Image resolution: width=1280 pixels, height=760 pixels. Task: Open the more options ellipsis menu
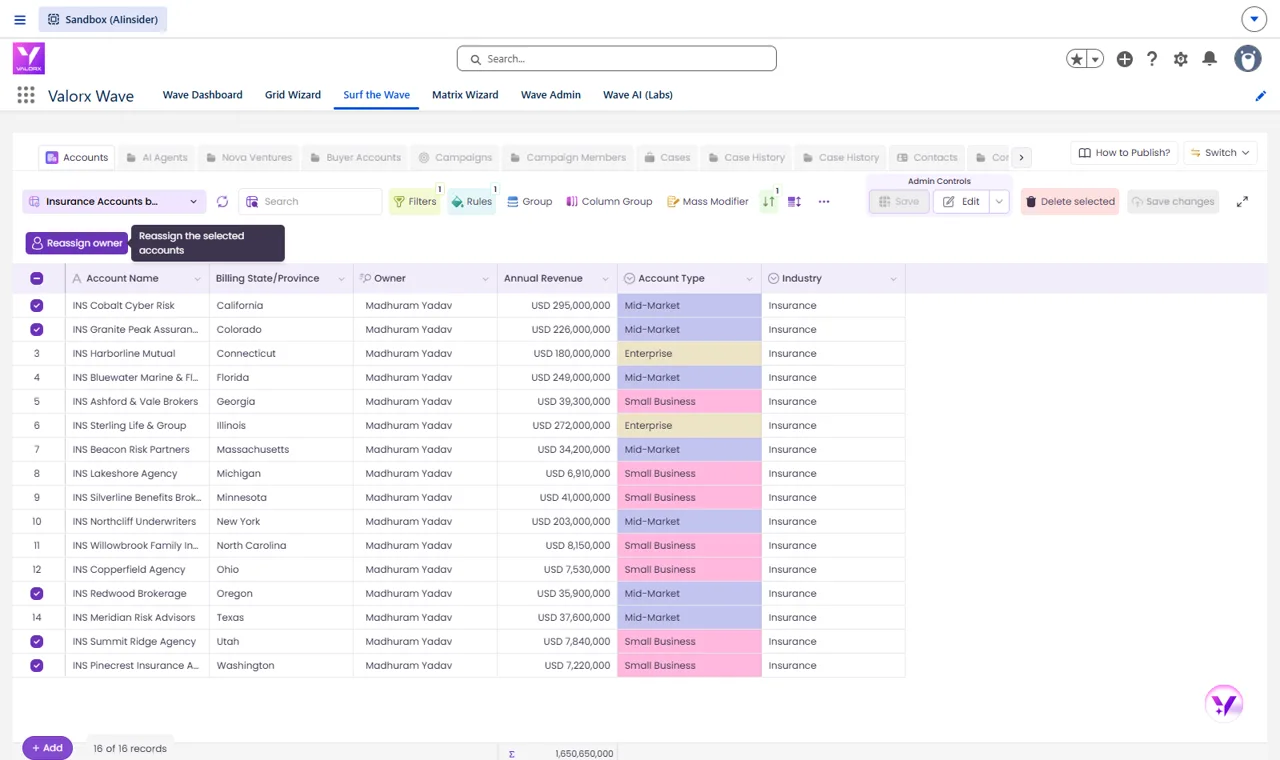[824, 201]
